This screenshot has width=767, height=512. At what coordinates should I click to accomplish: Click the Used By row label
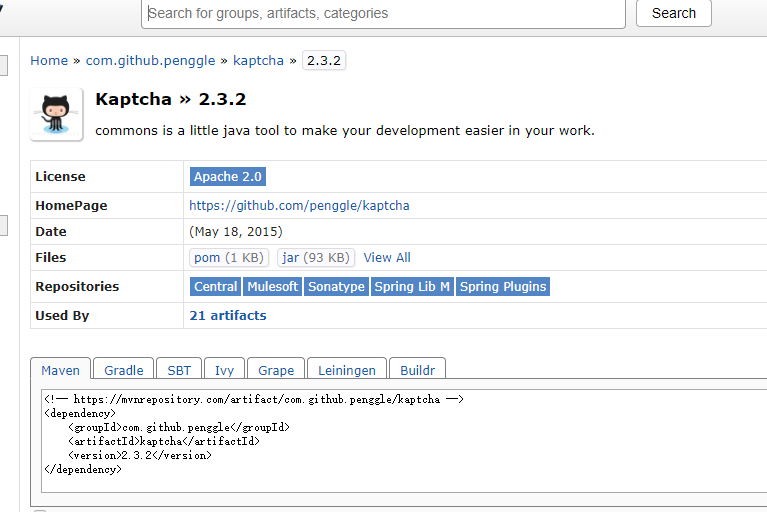click(62, 315)
